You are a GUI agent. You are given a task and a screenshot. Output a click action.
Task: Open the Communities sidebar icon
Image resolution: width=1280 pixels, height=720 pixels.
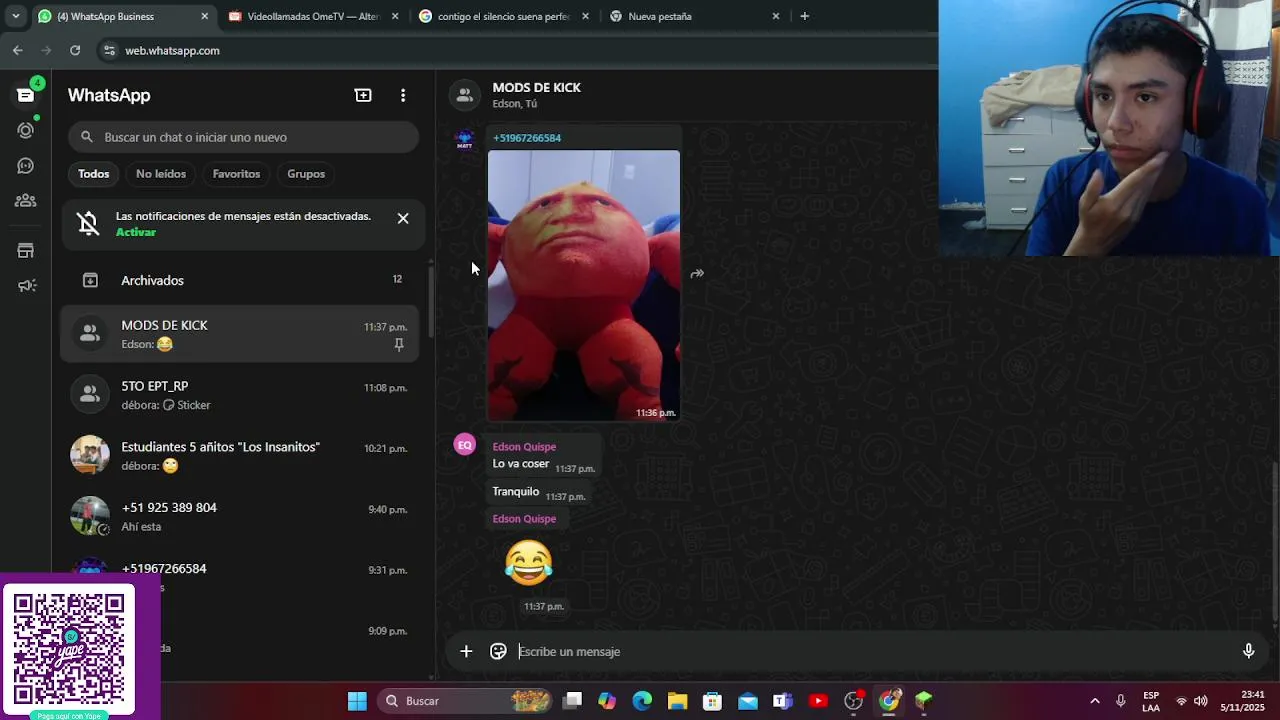26,201
